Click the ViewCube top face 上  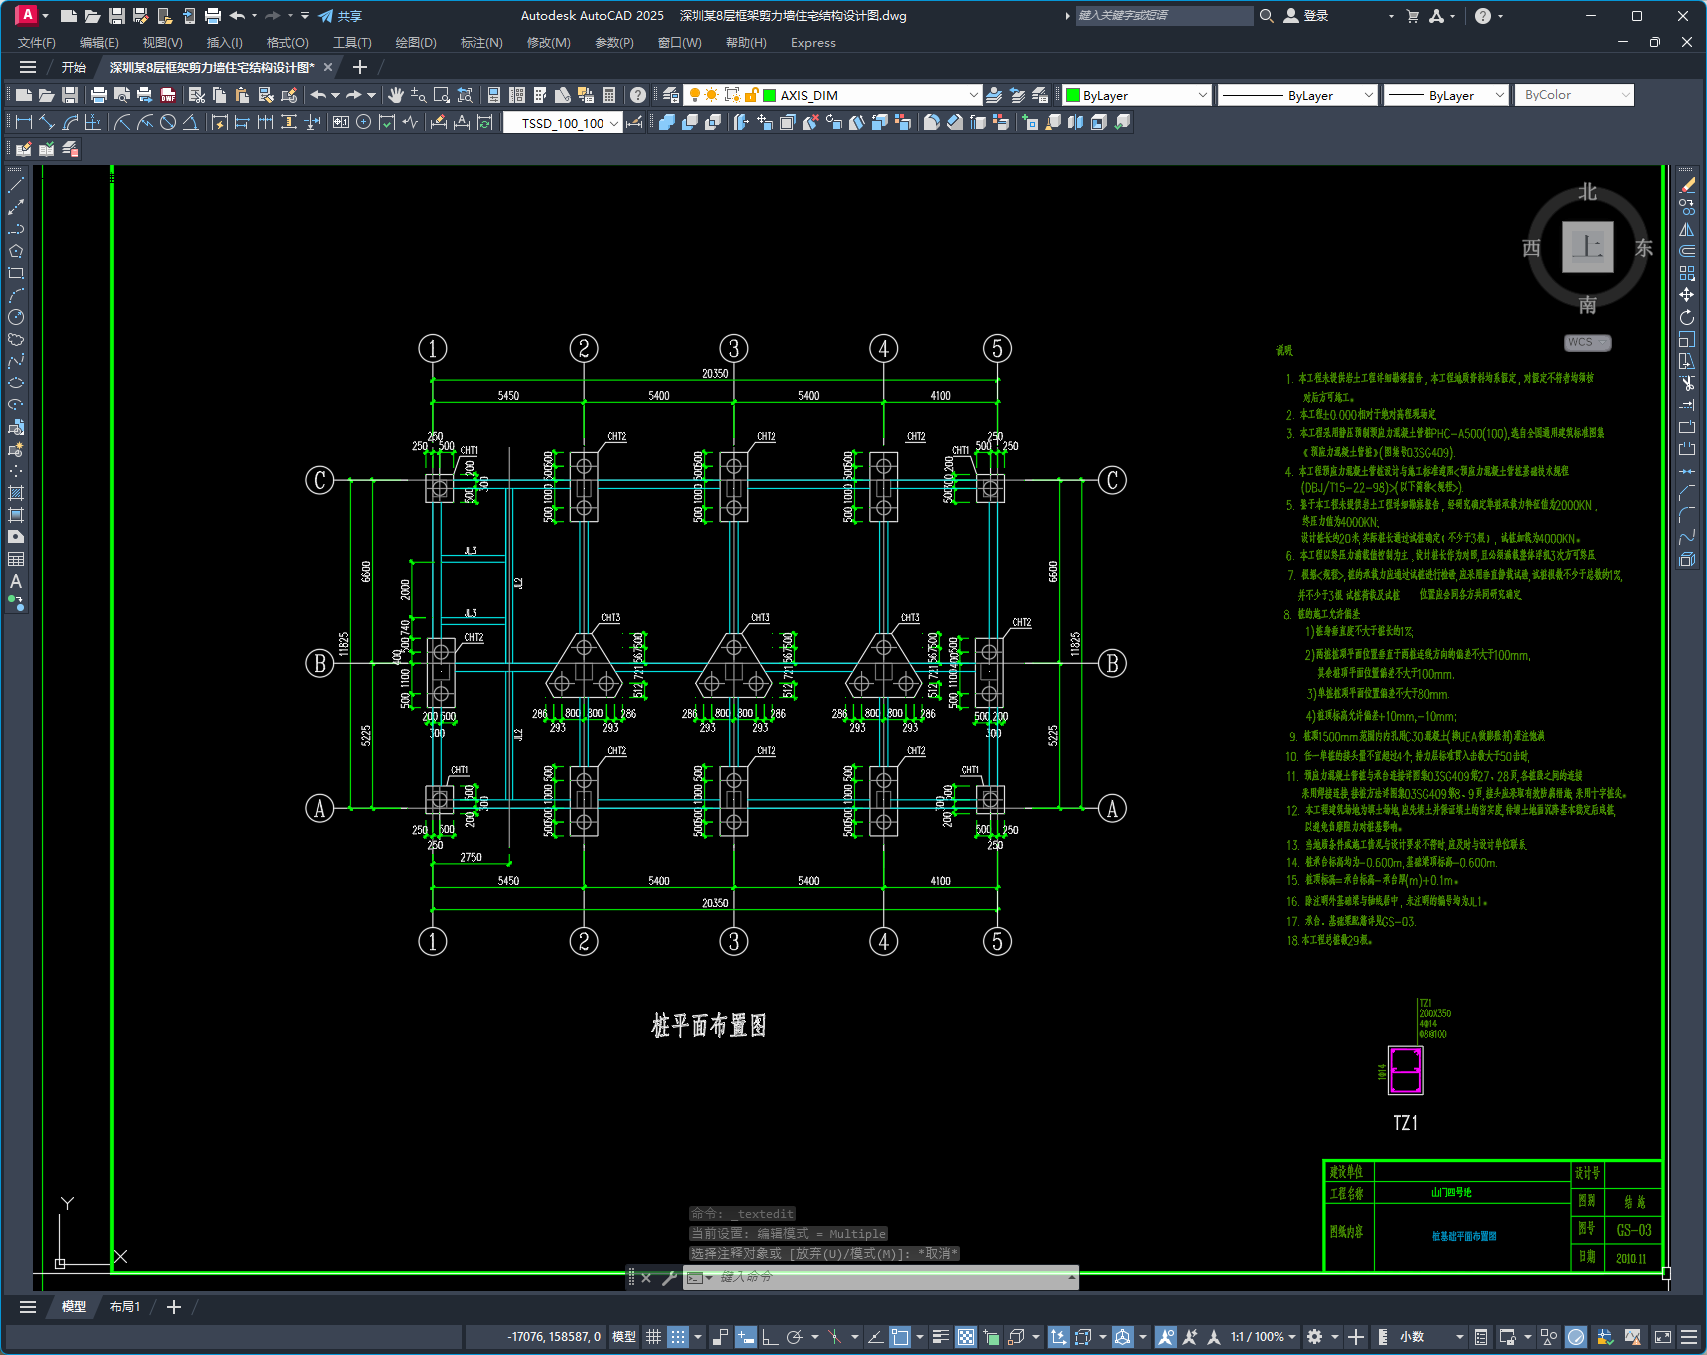coord(1588,247)
